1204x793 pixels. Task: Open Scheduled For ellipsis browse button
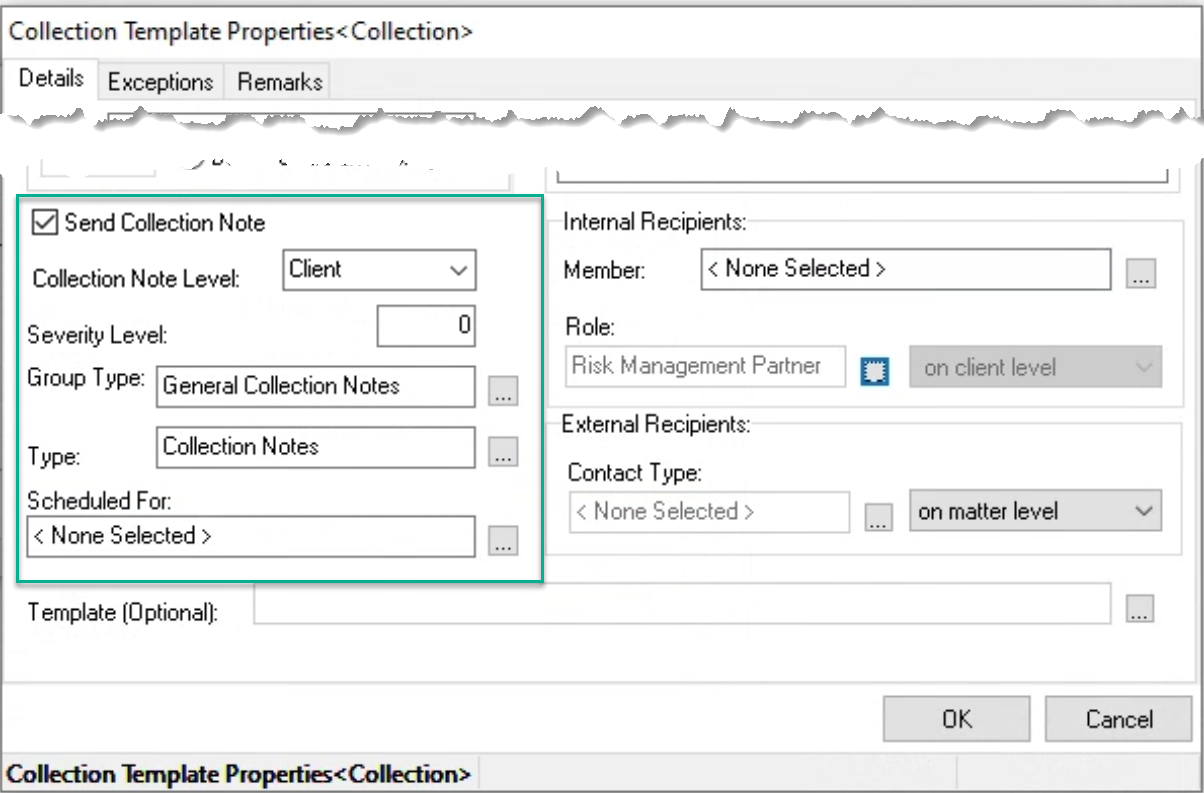click(503, 541)
